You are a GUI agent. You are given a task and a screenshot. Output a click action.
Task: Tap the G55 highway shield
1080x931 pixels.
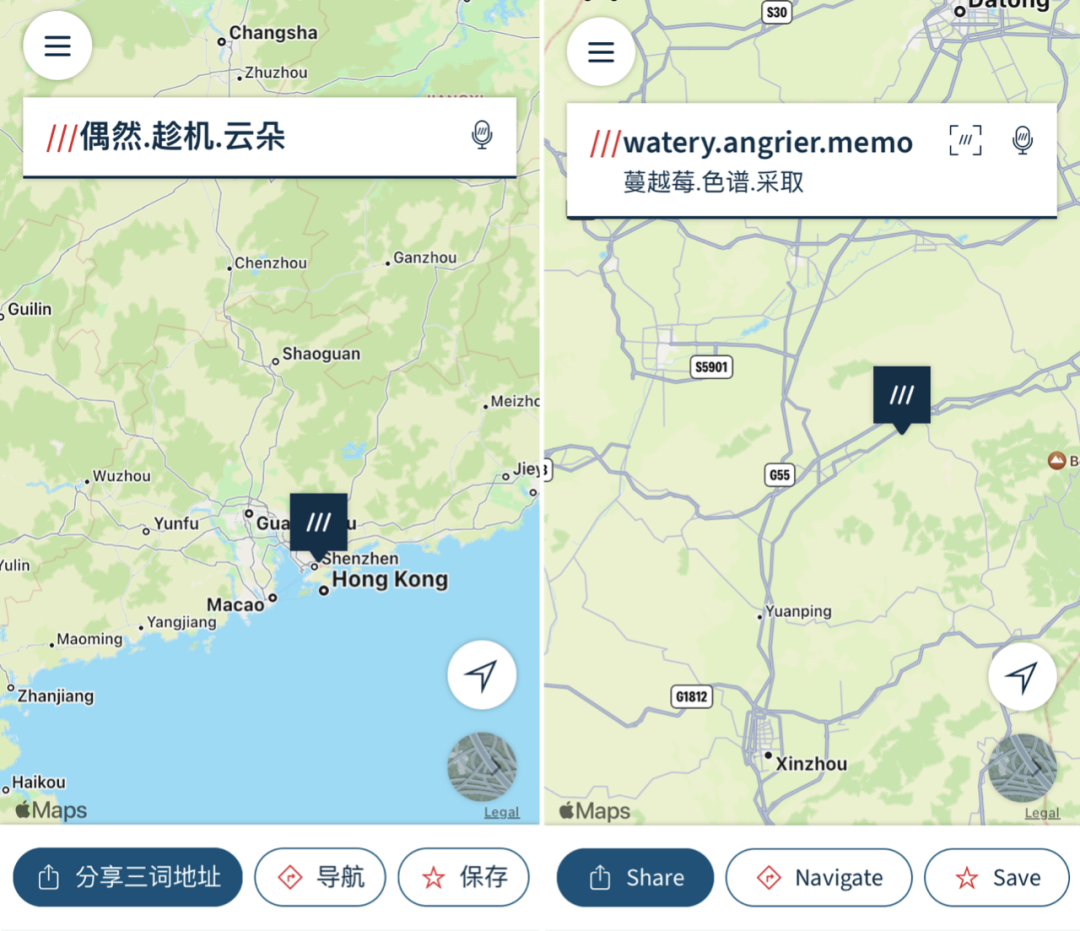click(780, 475)
